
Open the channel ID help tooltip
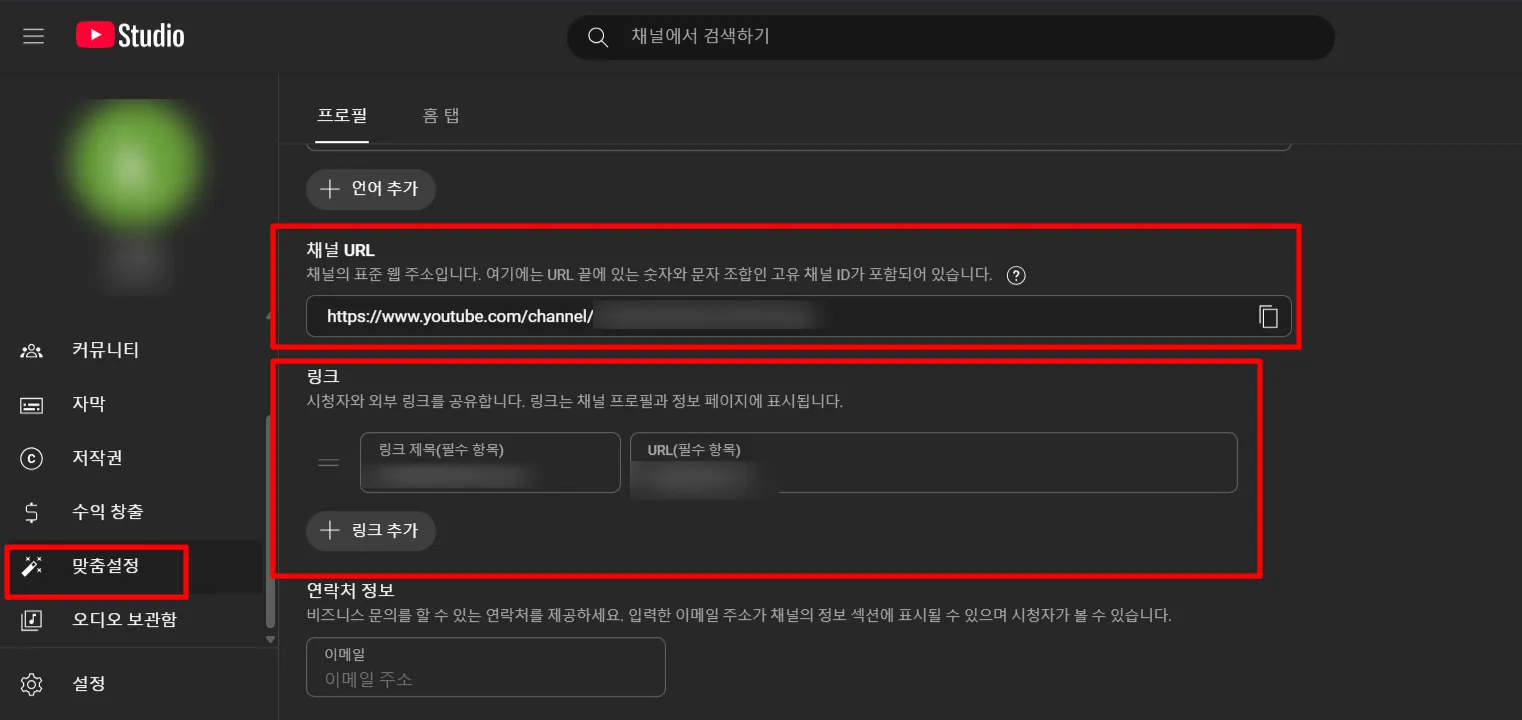tap(1016, 275)
